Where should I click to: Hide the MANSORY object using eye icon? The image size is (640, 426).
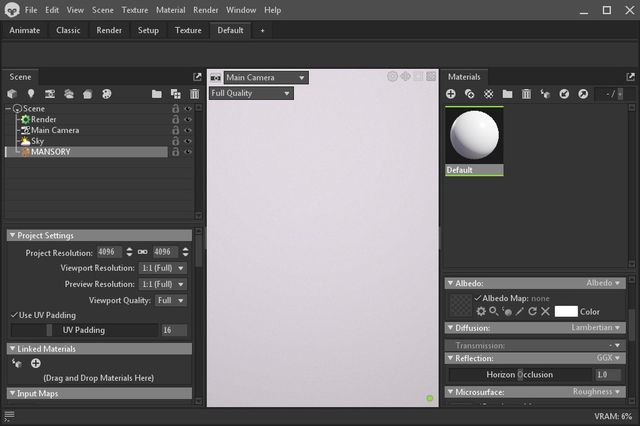click(x=188, y=152)
